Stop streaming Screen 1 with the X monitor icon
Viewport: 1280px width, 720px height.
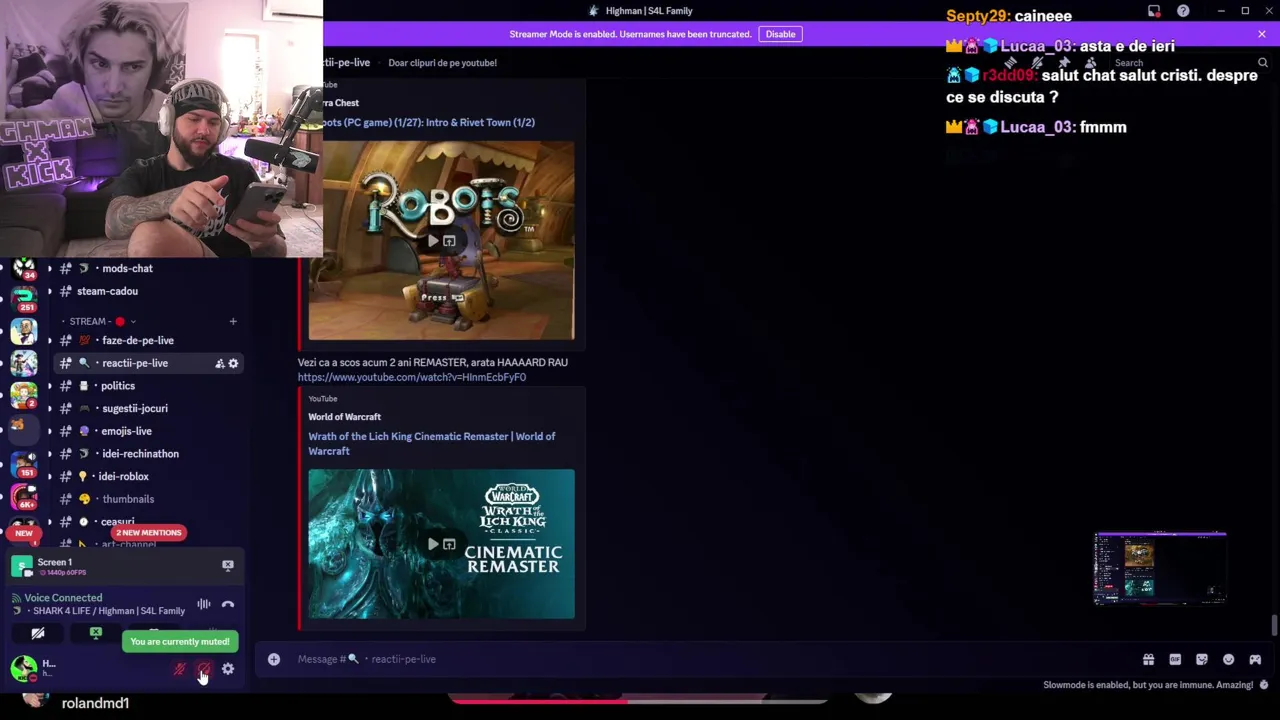pos(228,566)
